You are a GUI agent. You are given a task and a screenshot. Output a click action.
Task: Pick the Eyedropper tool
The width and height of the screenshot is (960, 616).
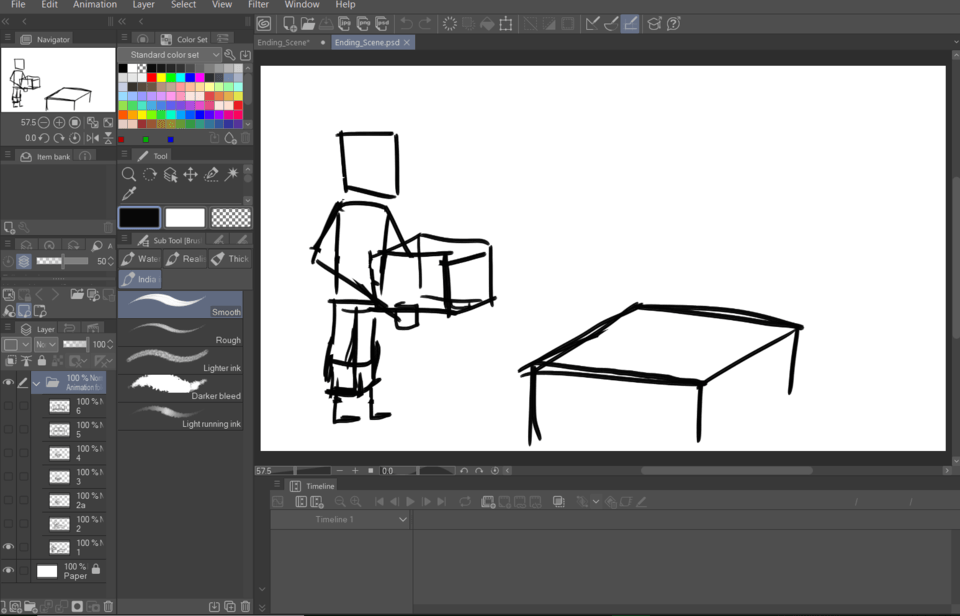(x=129, y=195)
